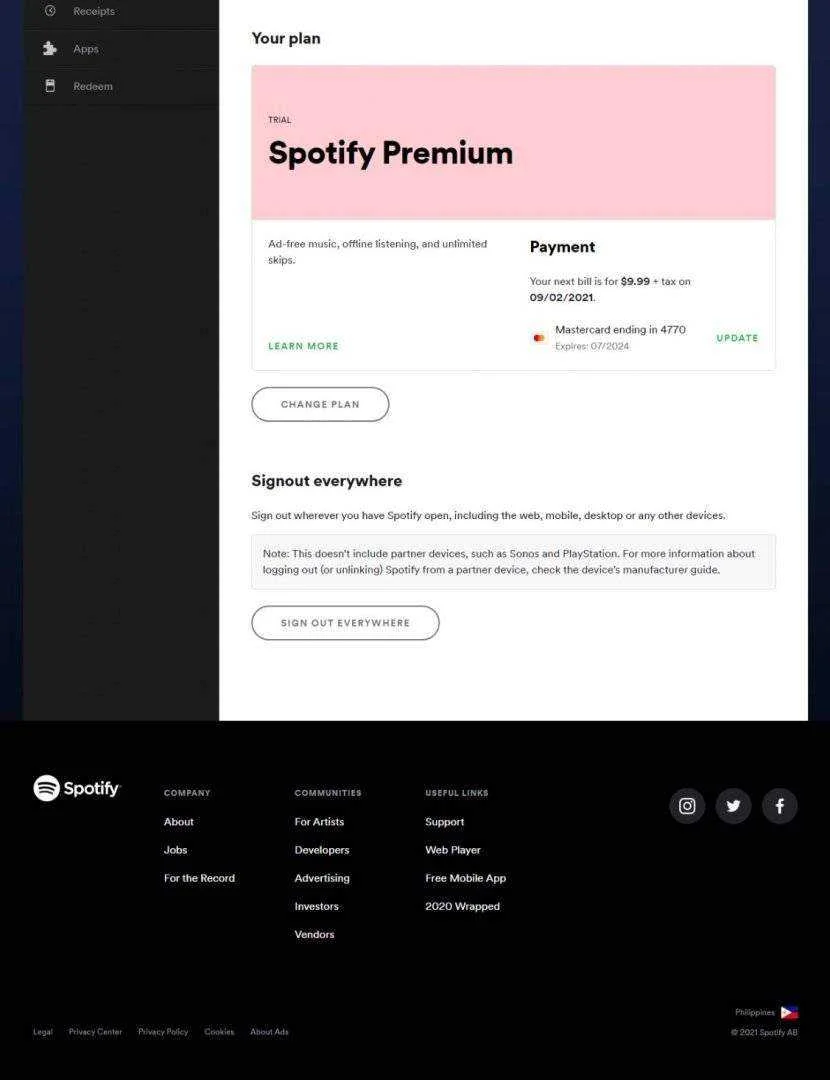This screenshot has height=1080, width=830.
Task: Open Twitter via the footer bird icon
Action: [733, 806]
